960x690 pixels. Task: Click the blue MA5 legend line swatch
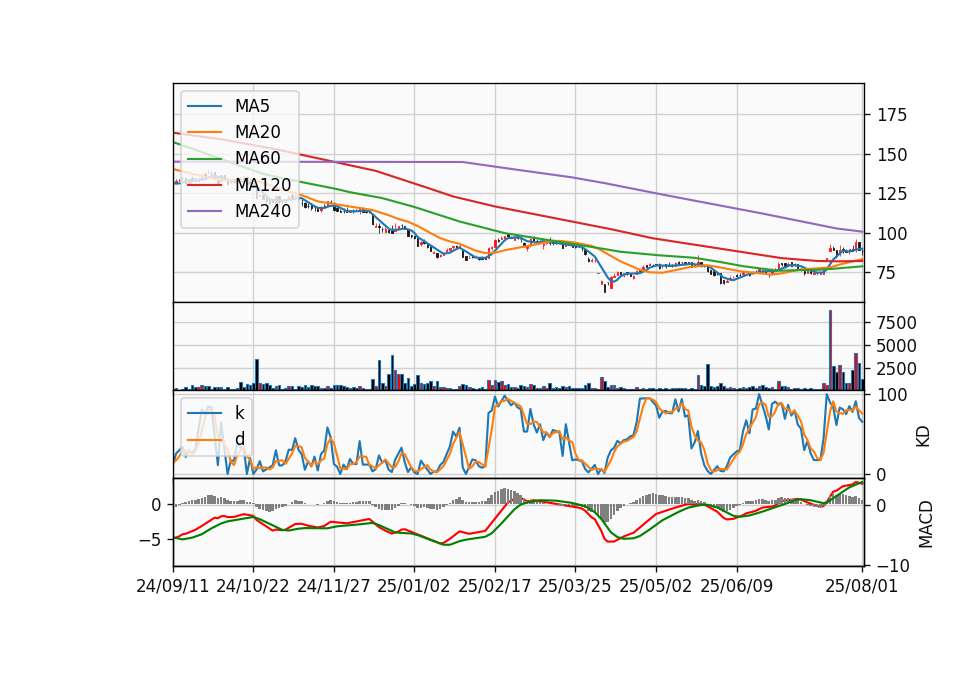204,106
